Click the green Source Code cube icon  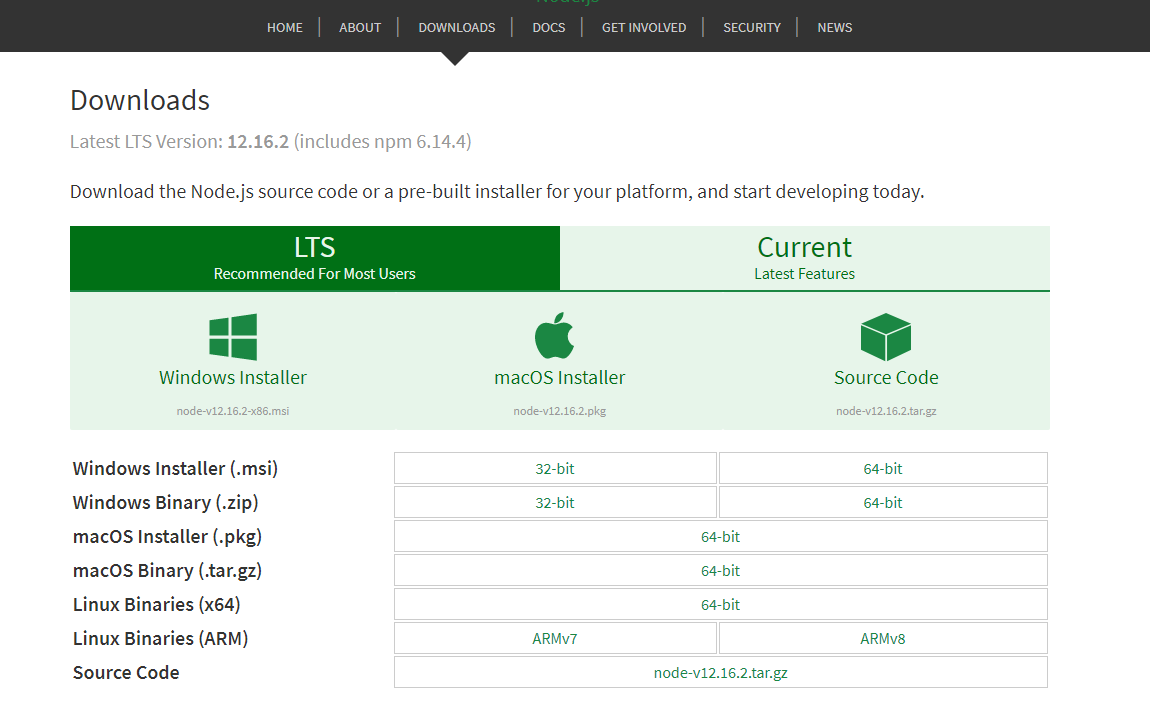(x=885, y=337)
